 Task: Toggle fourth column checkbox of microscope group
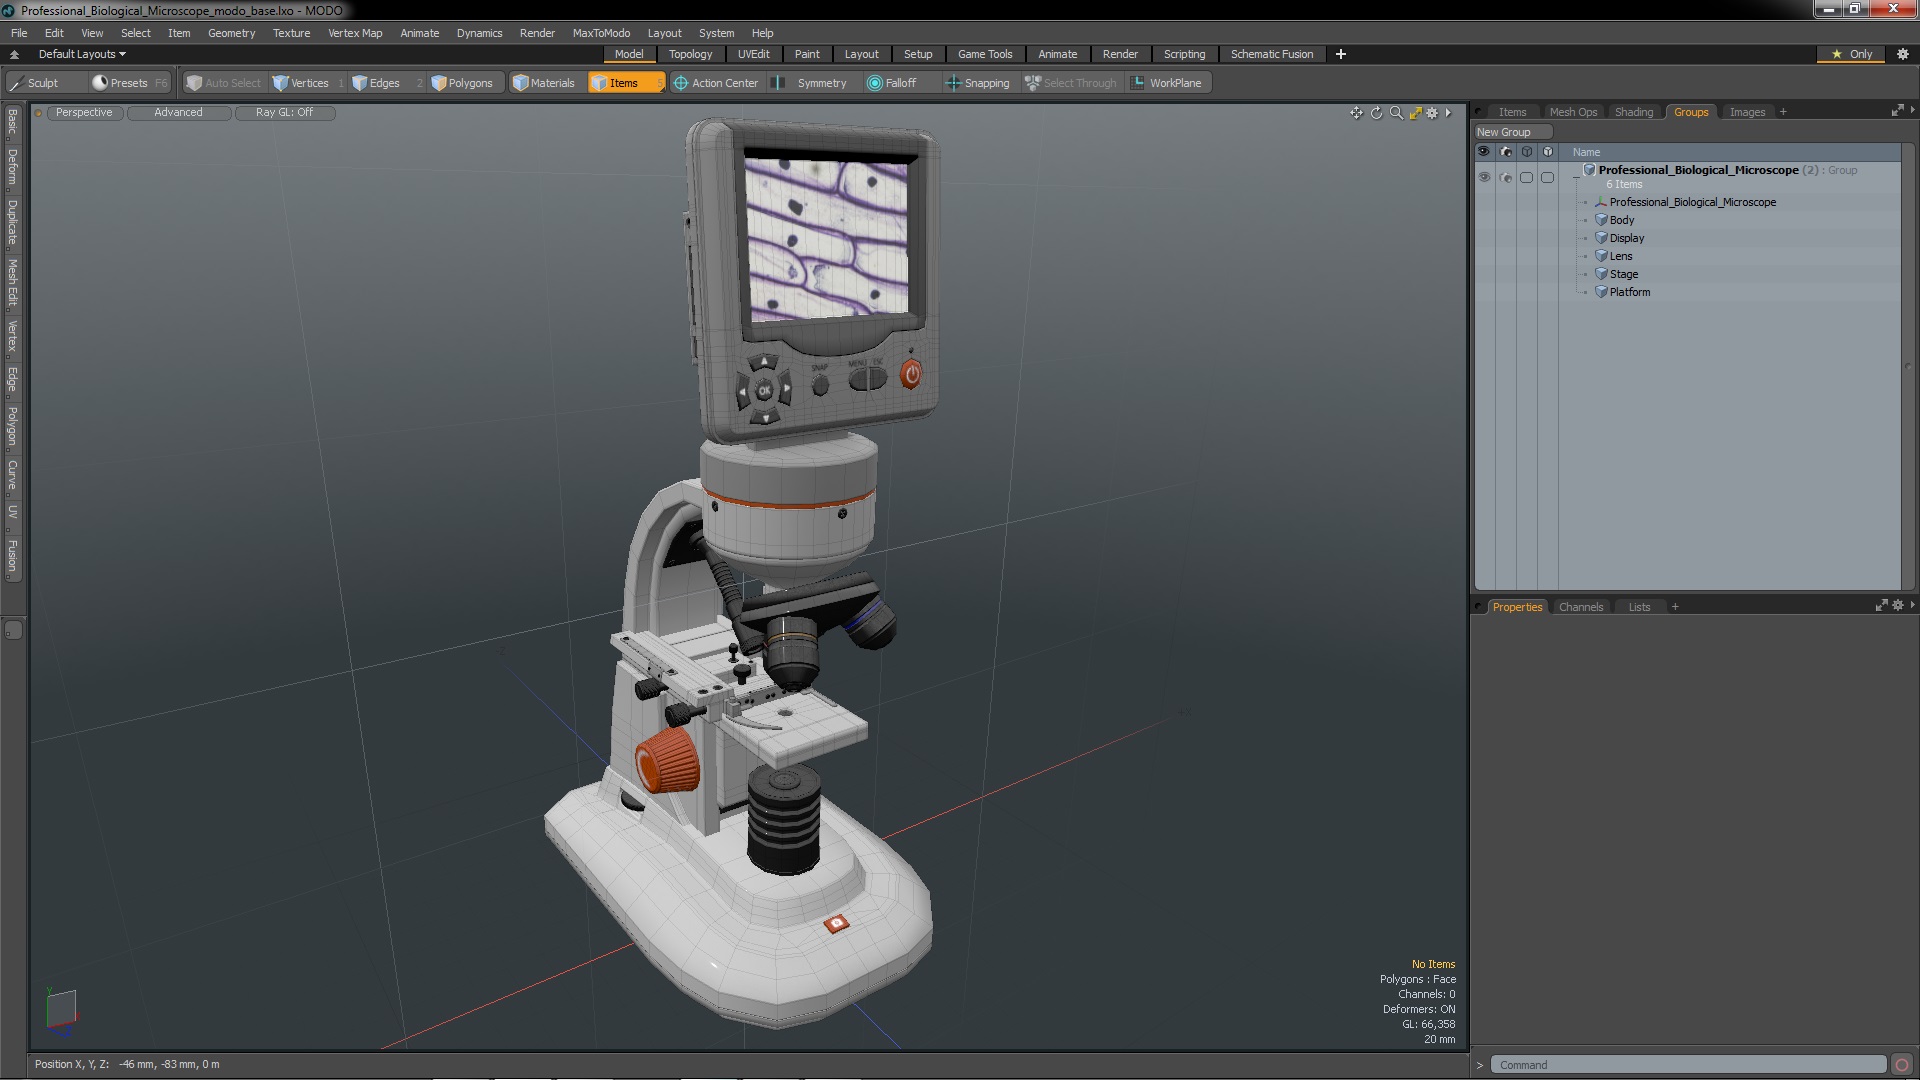(x=1548, y=177)
